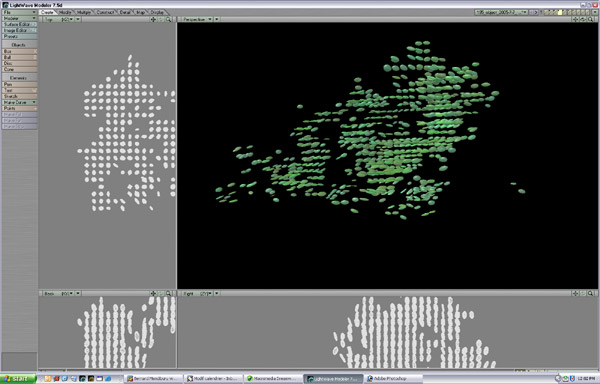Open the Surface Editor

click(x=19, y=24)
